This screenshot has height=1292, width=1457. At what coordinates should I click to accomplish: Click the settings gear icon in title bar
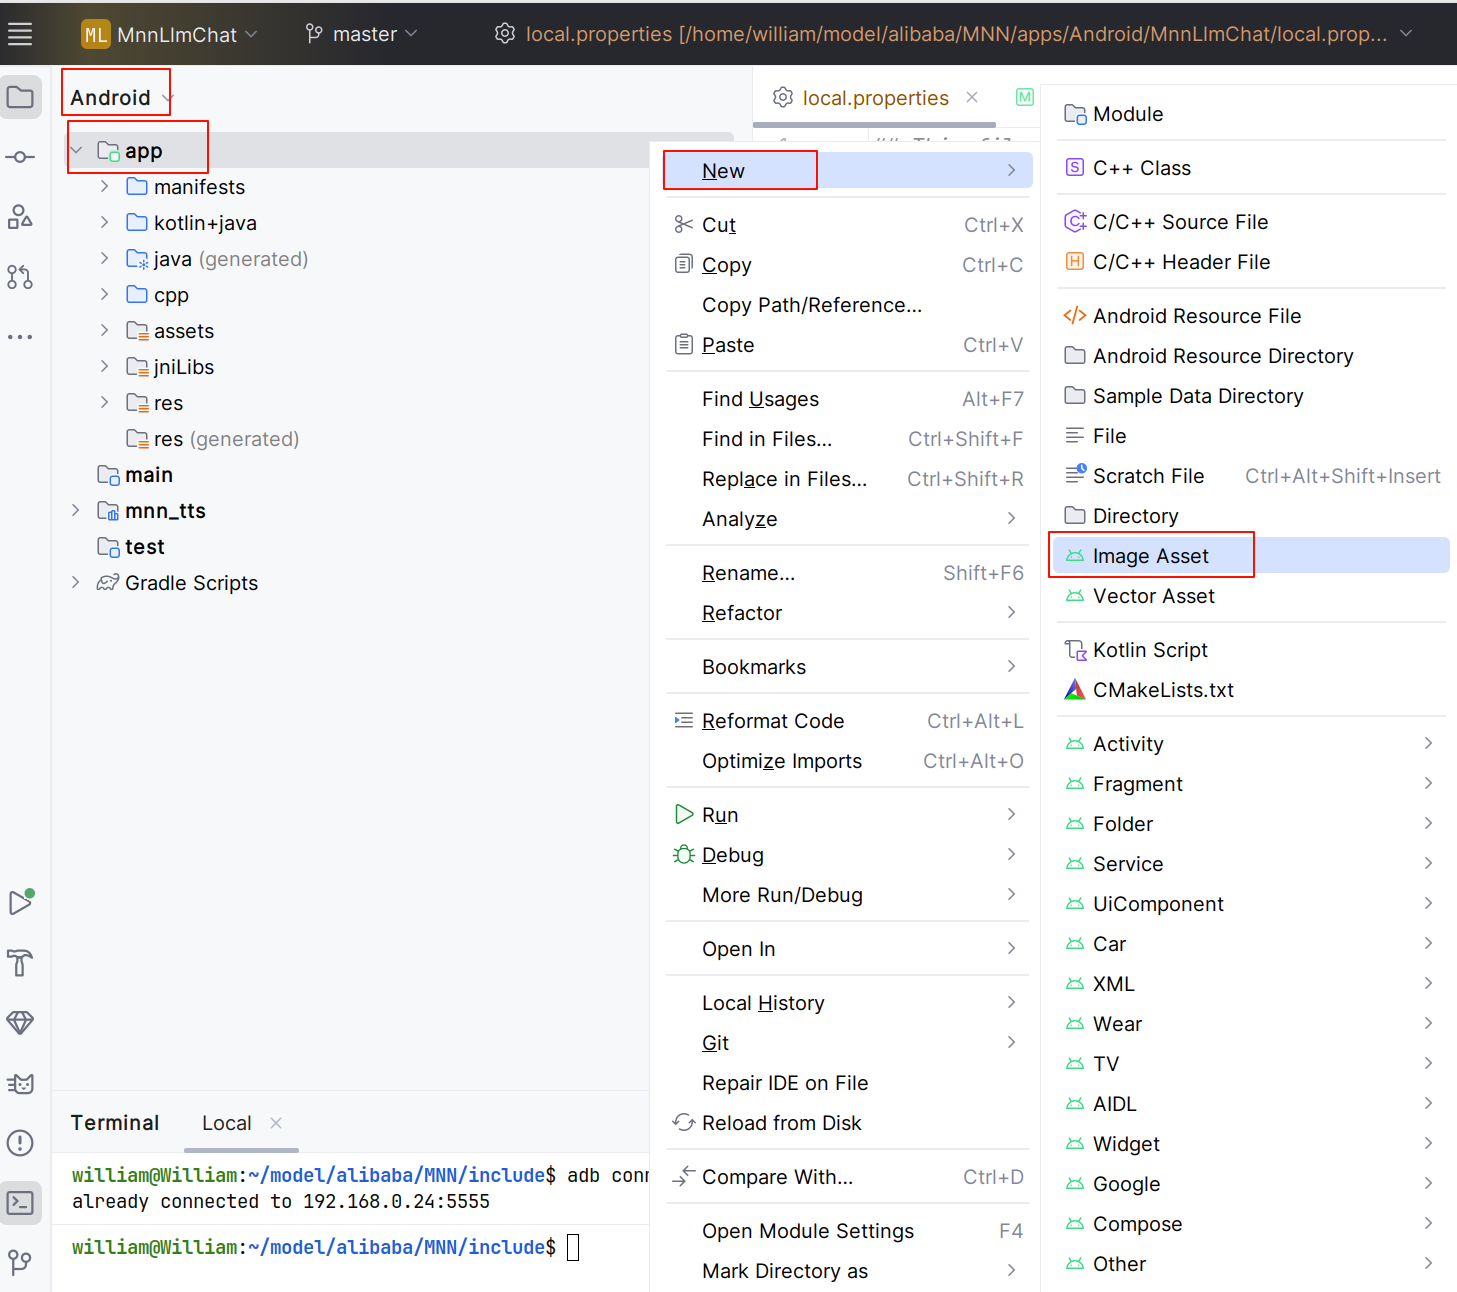[505, 34]
